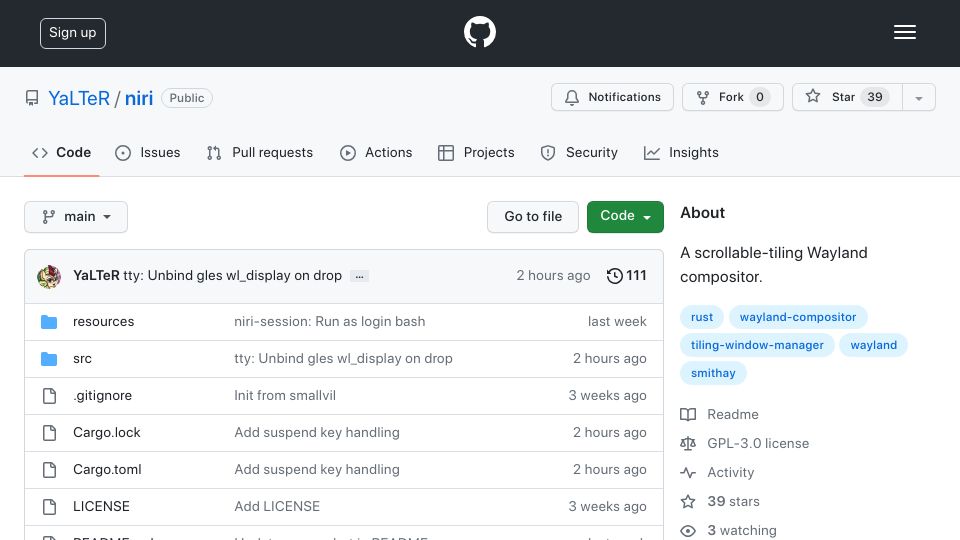This screenshot has height=540, width=960.
Task: Click the Cargo.lock file icon
Action: click(x=50, y=433)
